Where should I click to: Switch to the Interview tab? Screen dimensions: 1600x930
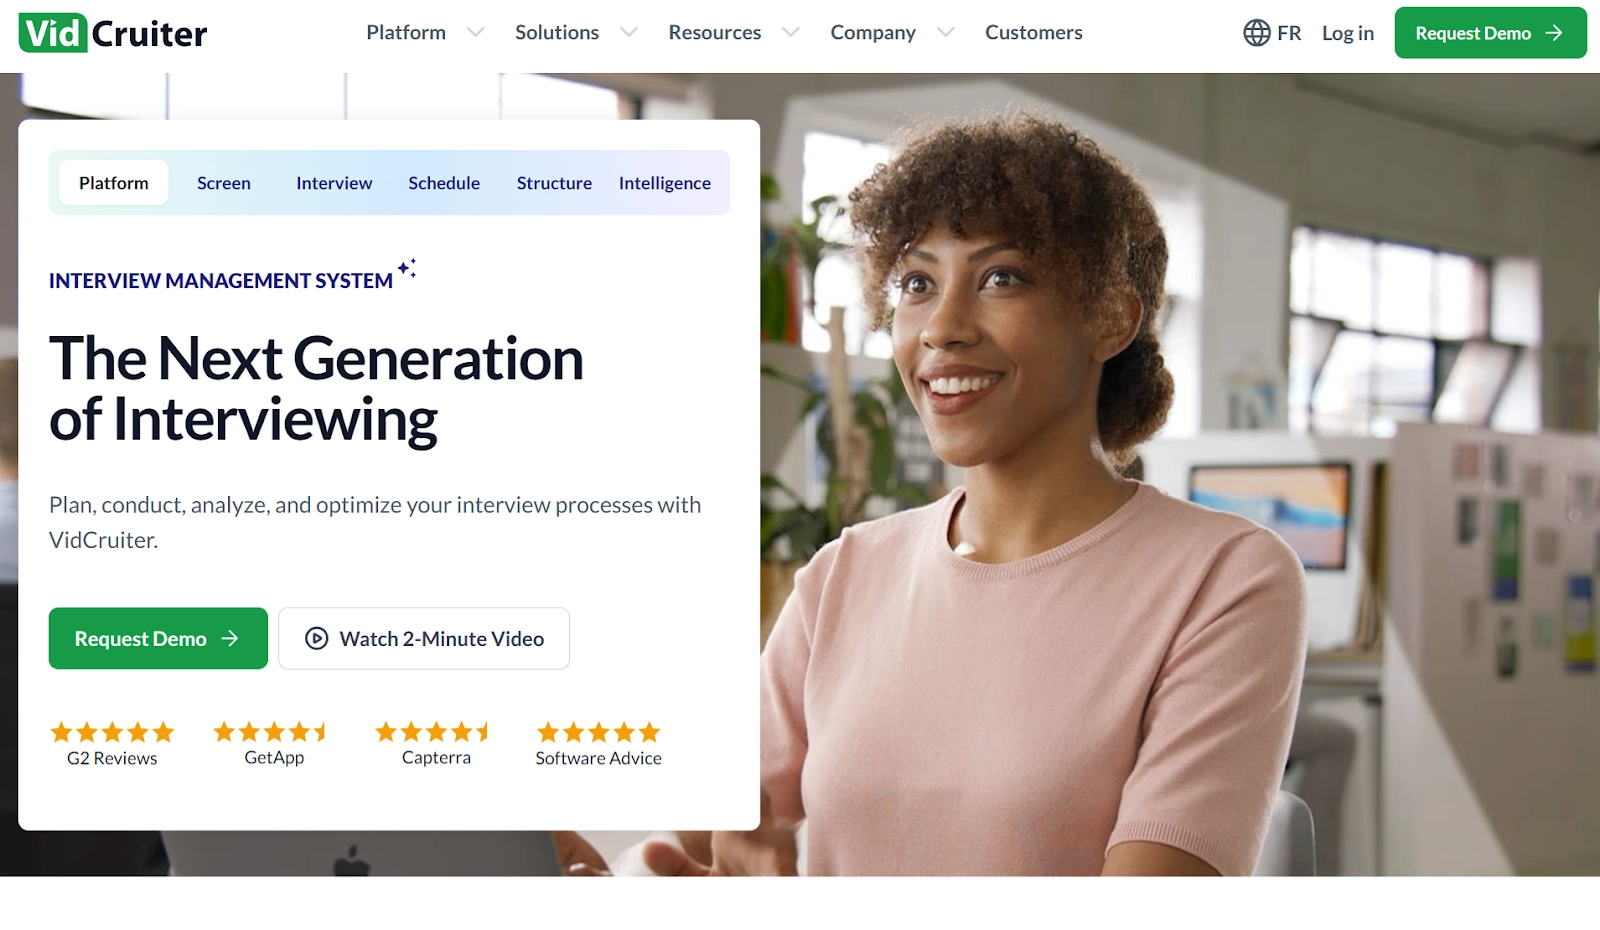pos(334,183)
